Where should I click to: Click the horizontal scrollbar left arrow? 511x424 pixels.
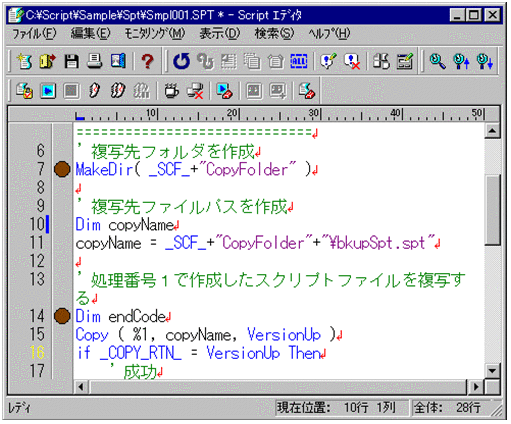(81, 387)
